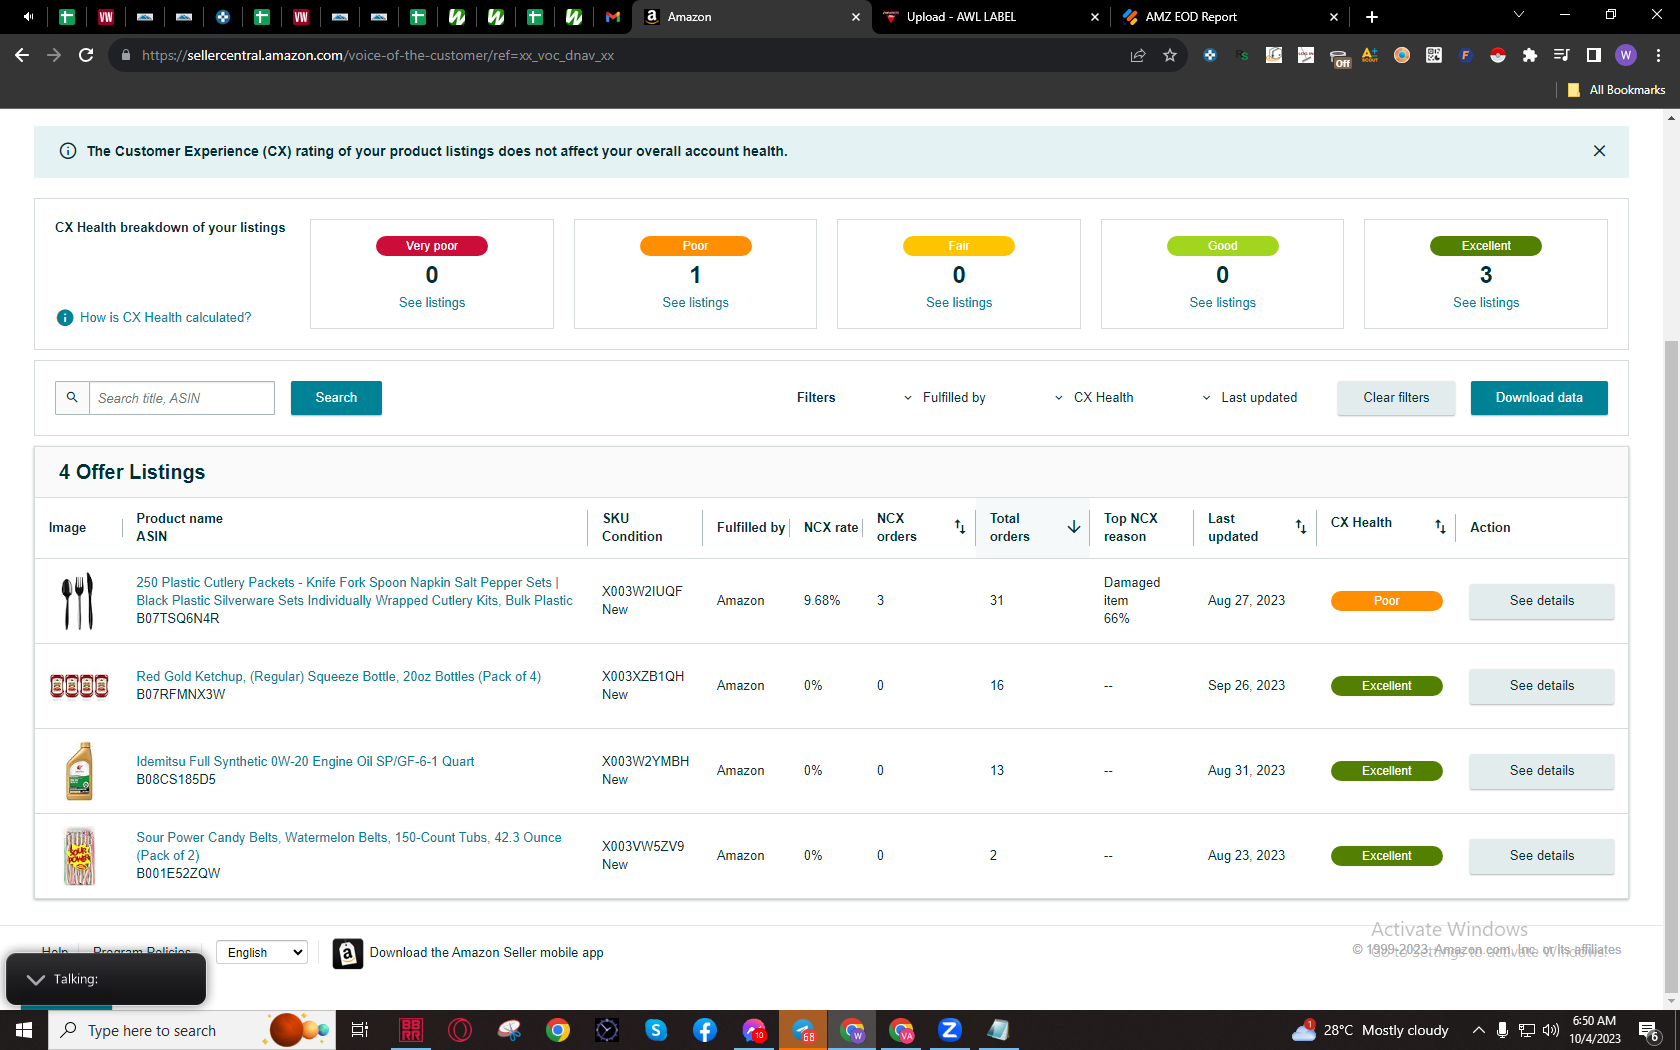Screen dimensions: 1680x1050
Task: Open Opera browser from the taskbar
Action: 460,1030
